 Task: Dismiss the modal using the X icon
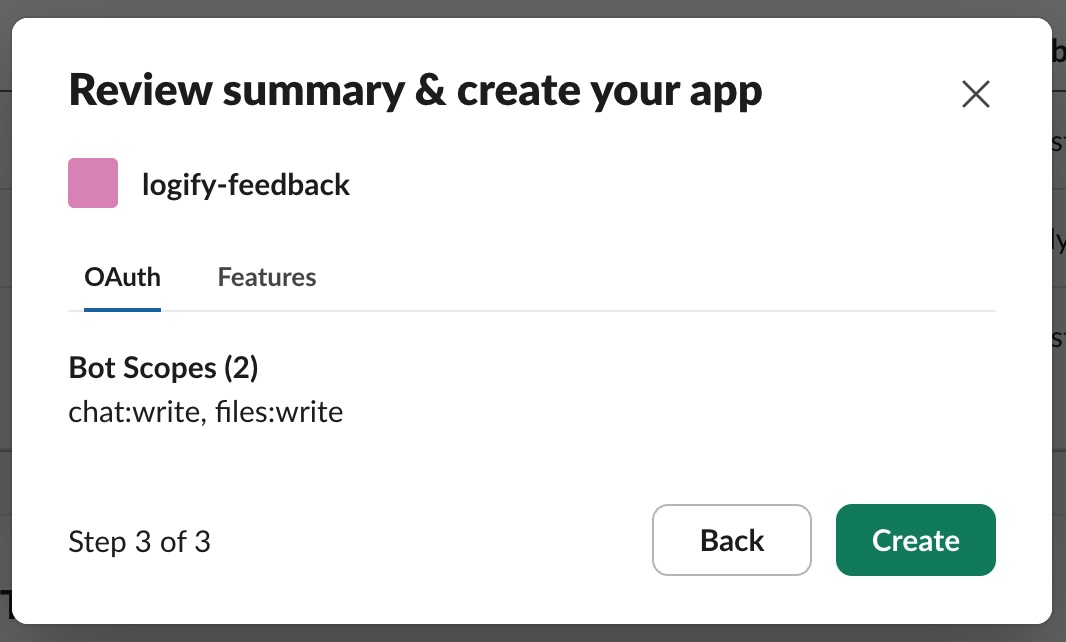[975, 94]
